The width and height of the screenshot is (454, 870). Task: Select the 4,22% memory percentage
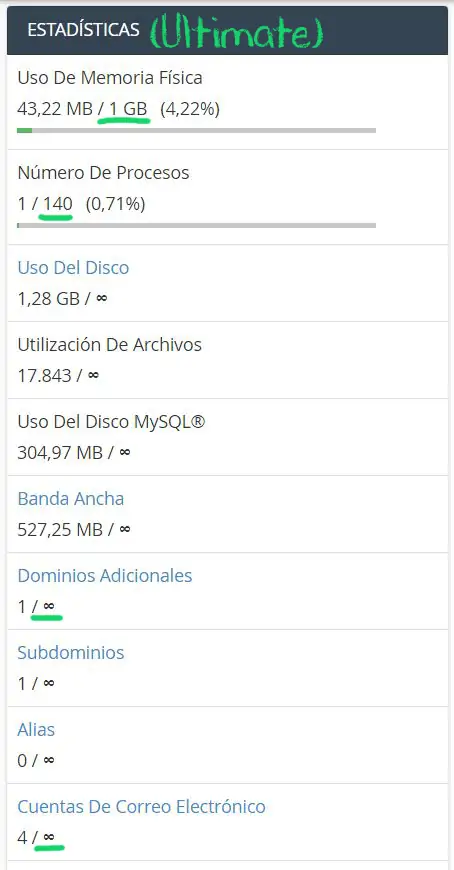pos(190,109)
